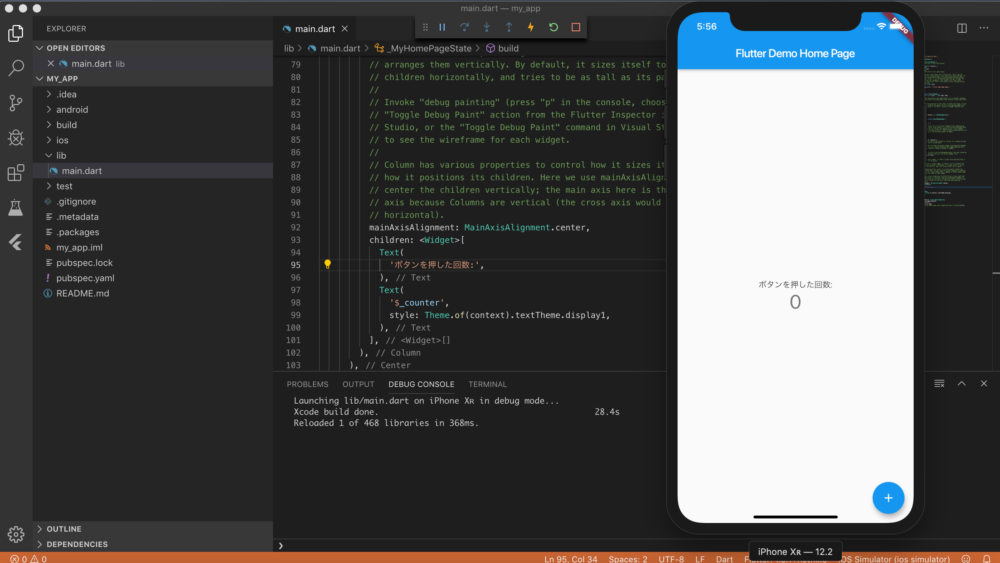Maximize the bottom panel
The width and height of the screenshot is (1000, 563).
pos(962,384)
